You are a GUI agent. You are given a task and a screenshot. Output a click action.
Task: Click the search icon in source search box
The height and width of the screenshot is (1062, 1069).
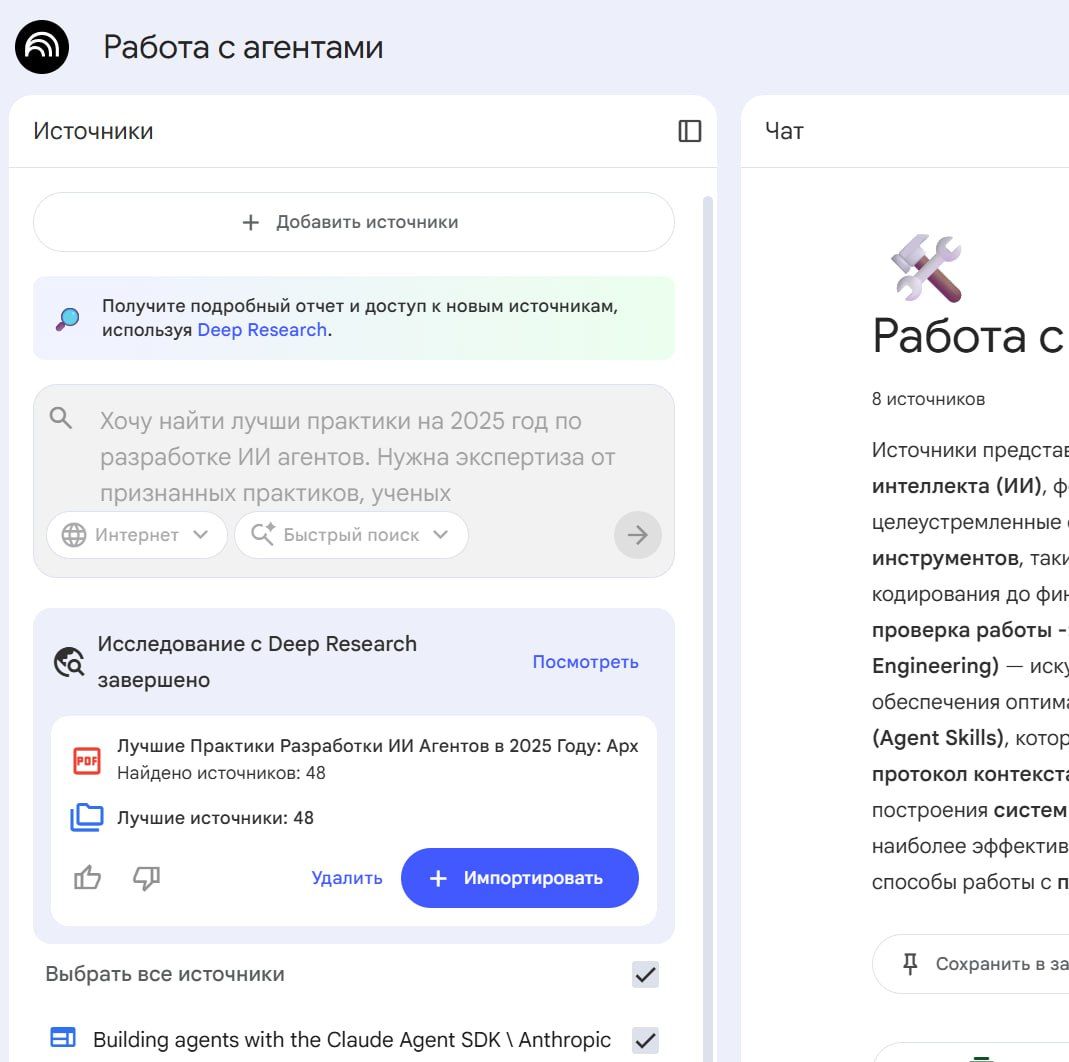click(x=61, y=418)
